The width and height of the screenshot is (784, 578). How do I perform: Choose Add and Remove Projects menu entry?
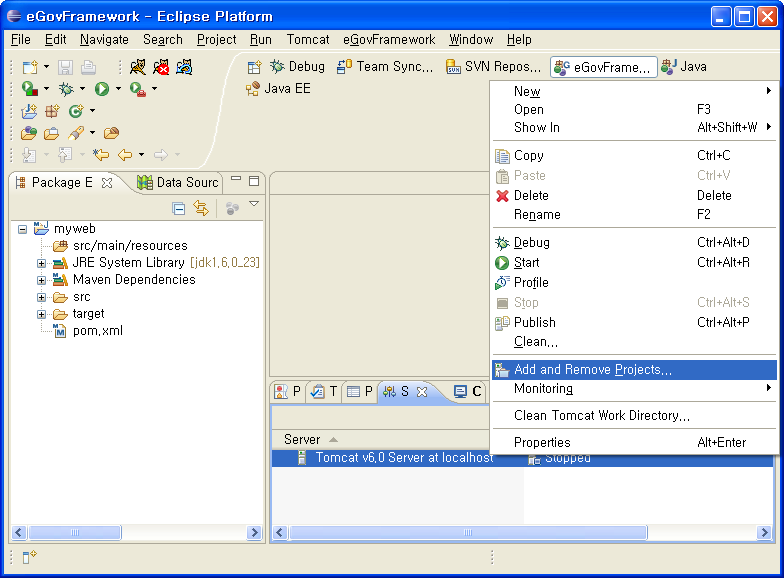(x=634, y=370)
